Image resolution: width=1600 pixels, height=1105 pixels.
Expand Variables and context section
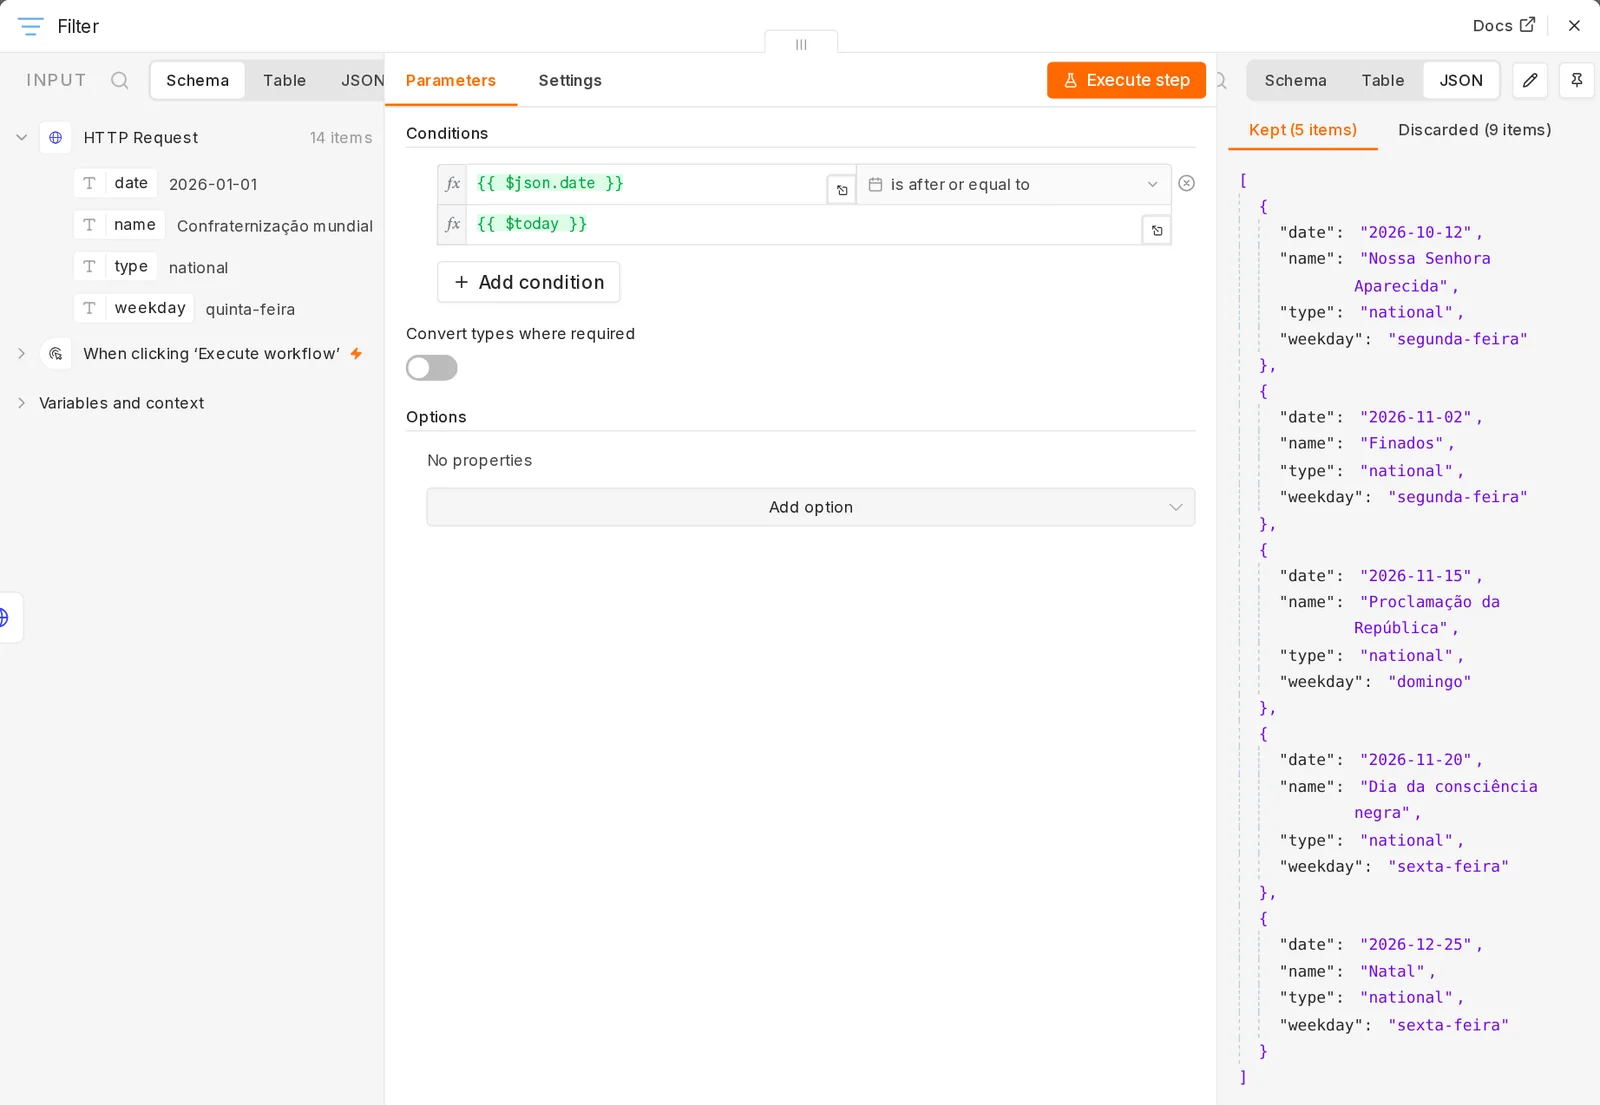[x=22, y=403]
